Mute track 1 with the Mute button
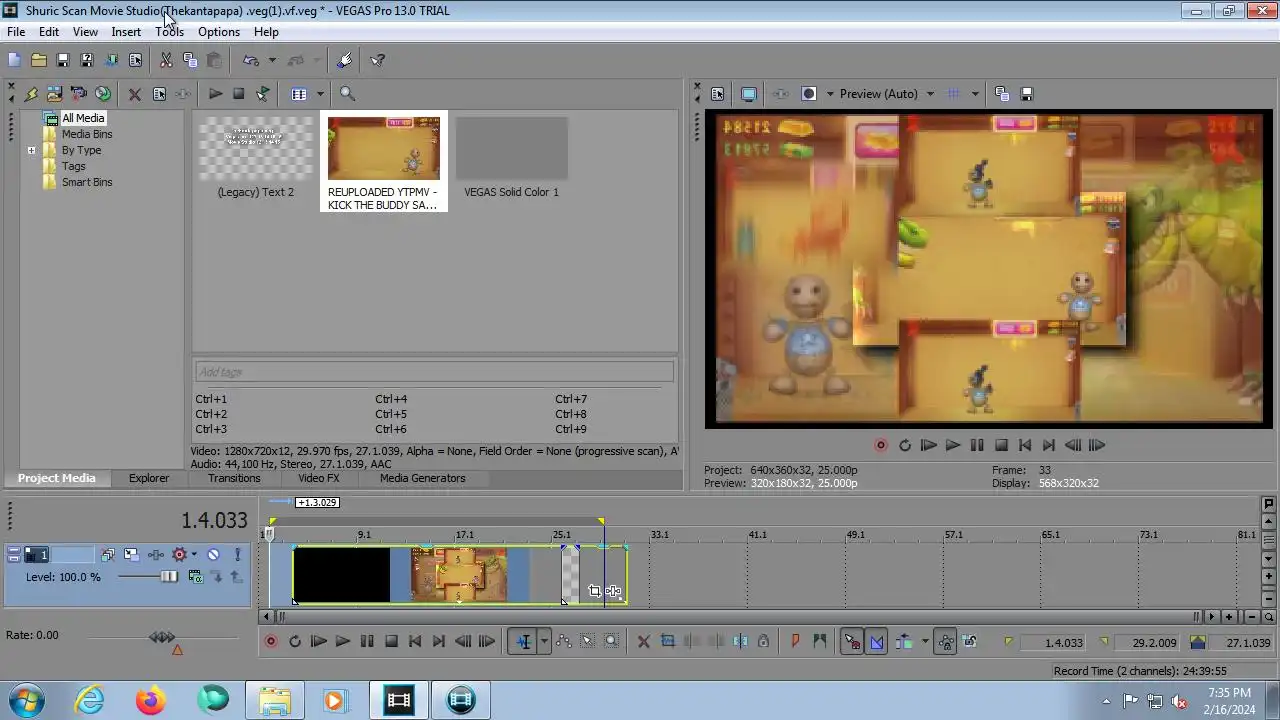The height and width of the screenshot is (720, 1280). (213, 554)
